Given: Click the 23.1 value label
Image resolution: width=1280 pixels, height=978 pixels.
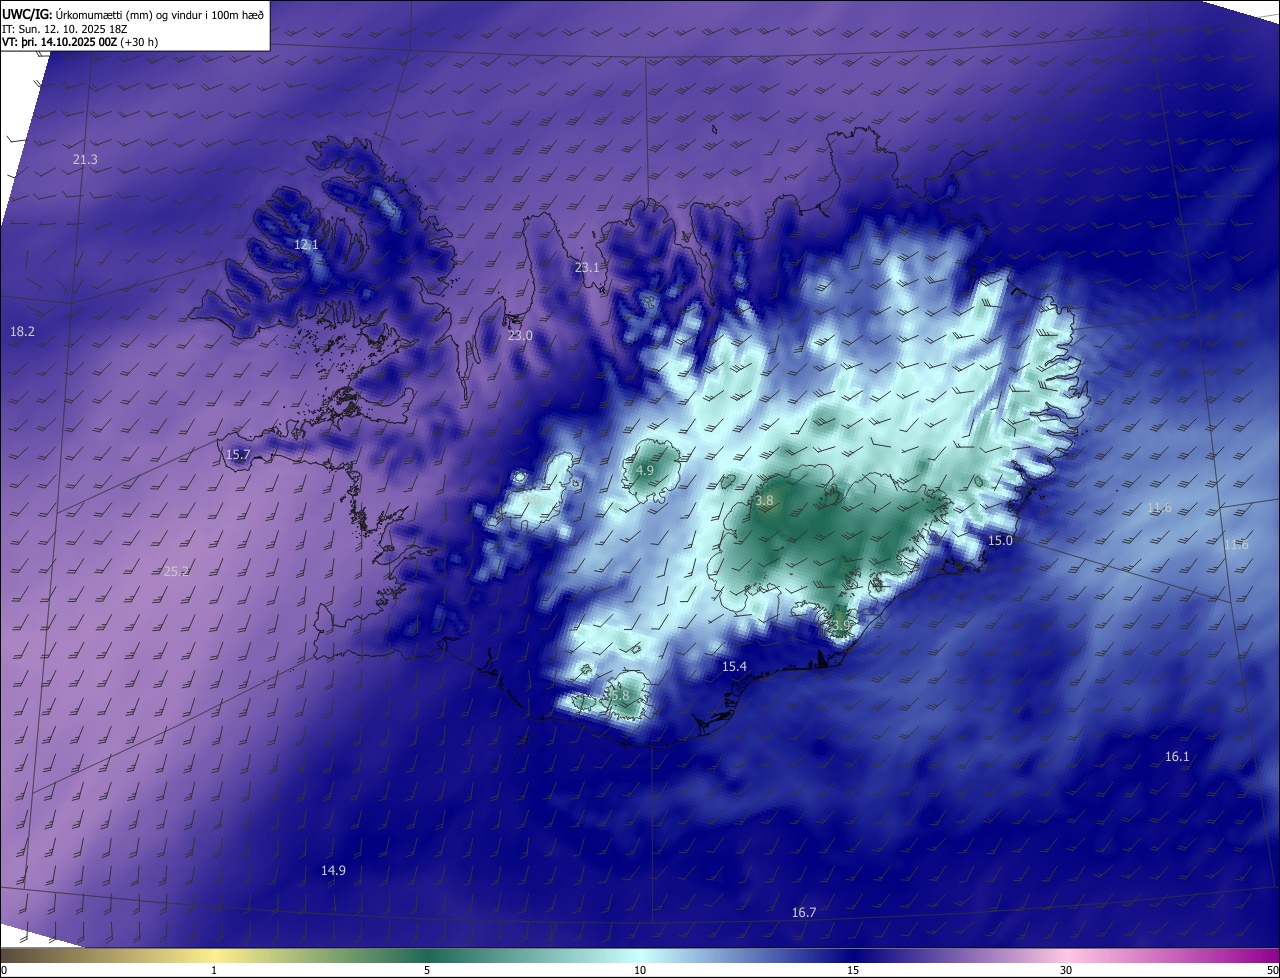Looking at the screenshot, I should [x=586, y=267].
